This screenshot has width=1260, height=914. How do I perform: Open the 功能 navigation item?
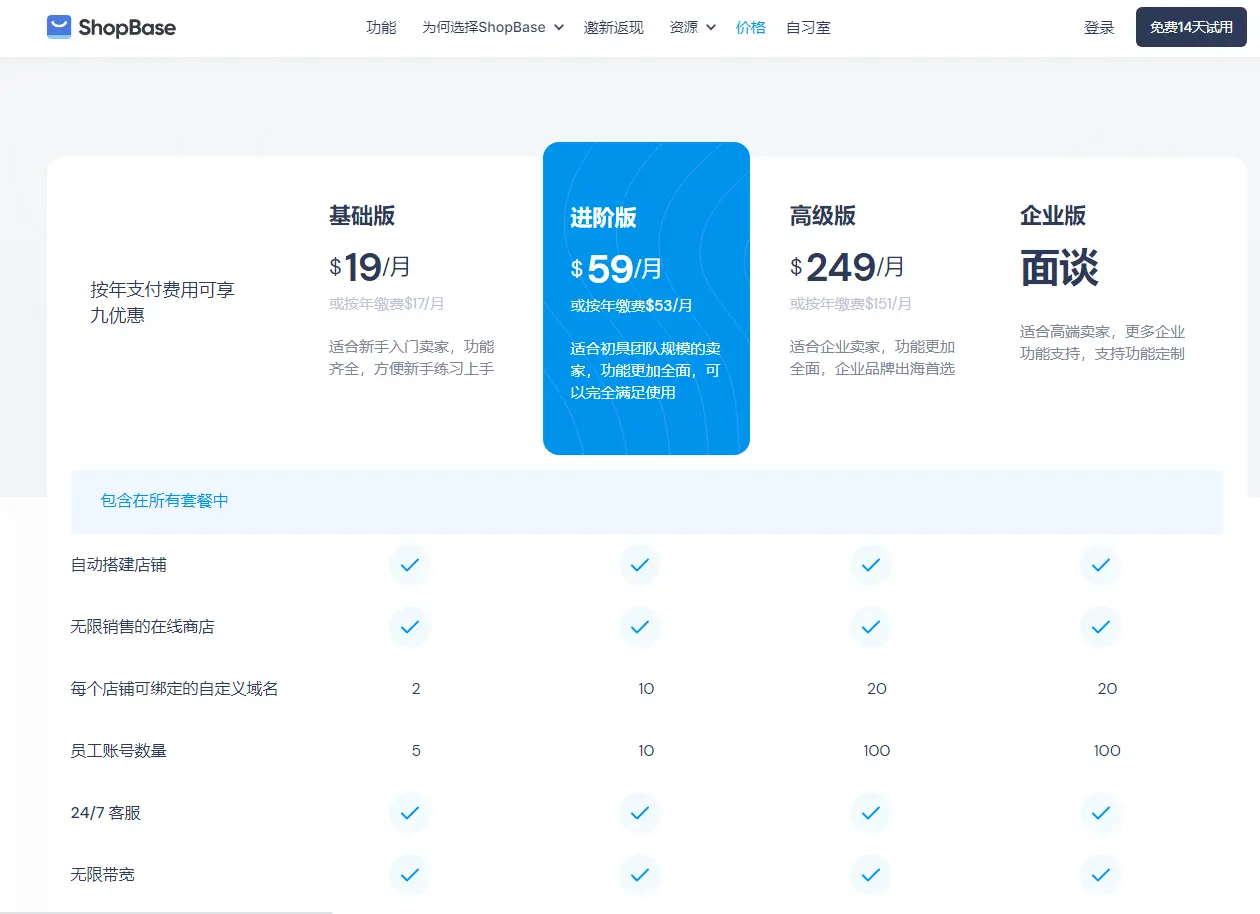point(381,27)
